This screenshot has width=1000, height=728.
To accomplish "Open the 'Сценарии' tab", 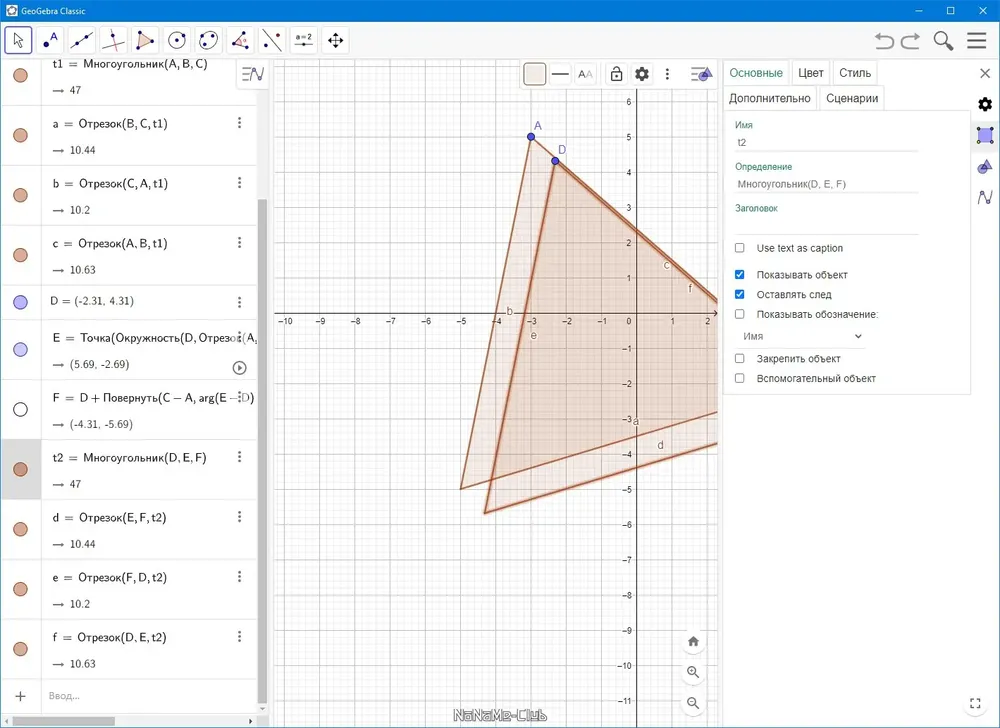I will tap(852, 98).
